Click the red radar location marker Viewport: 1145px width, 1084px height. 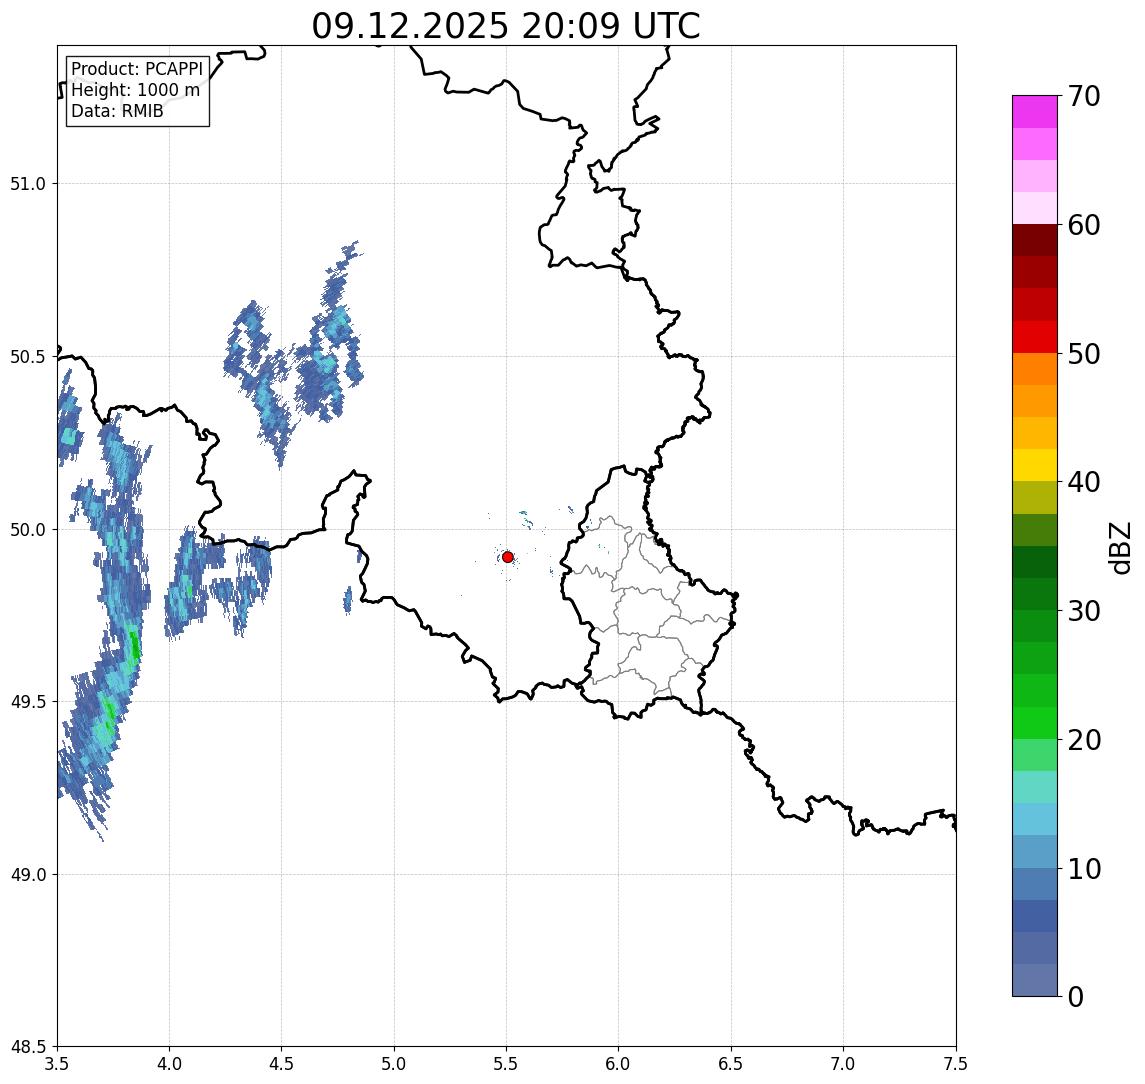coord(508,557)
